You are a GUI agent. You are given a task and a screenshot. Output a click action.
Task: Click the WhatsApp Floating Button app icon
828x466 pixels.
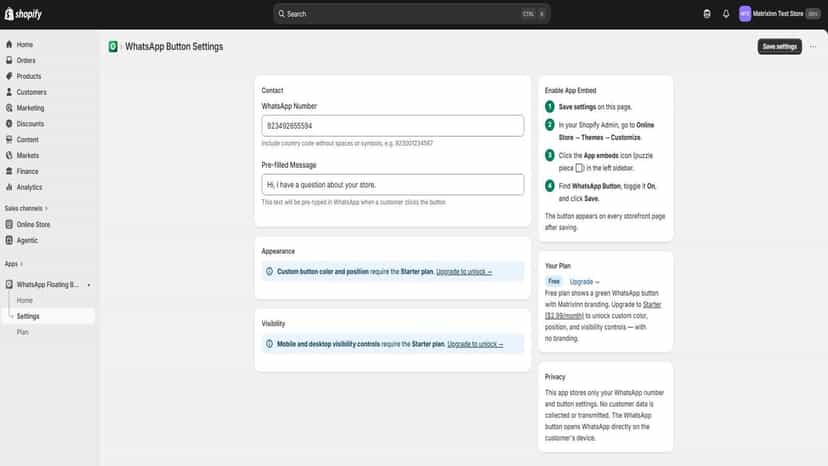[9, 284]
